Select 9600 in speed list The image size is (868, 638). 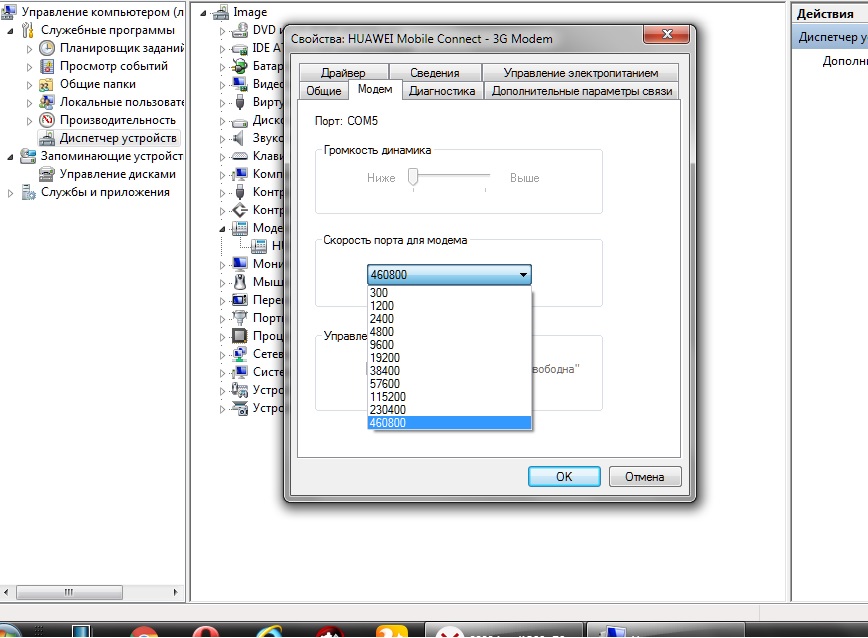[x=449, y=345]
